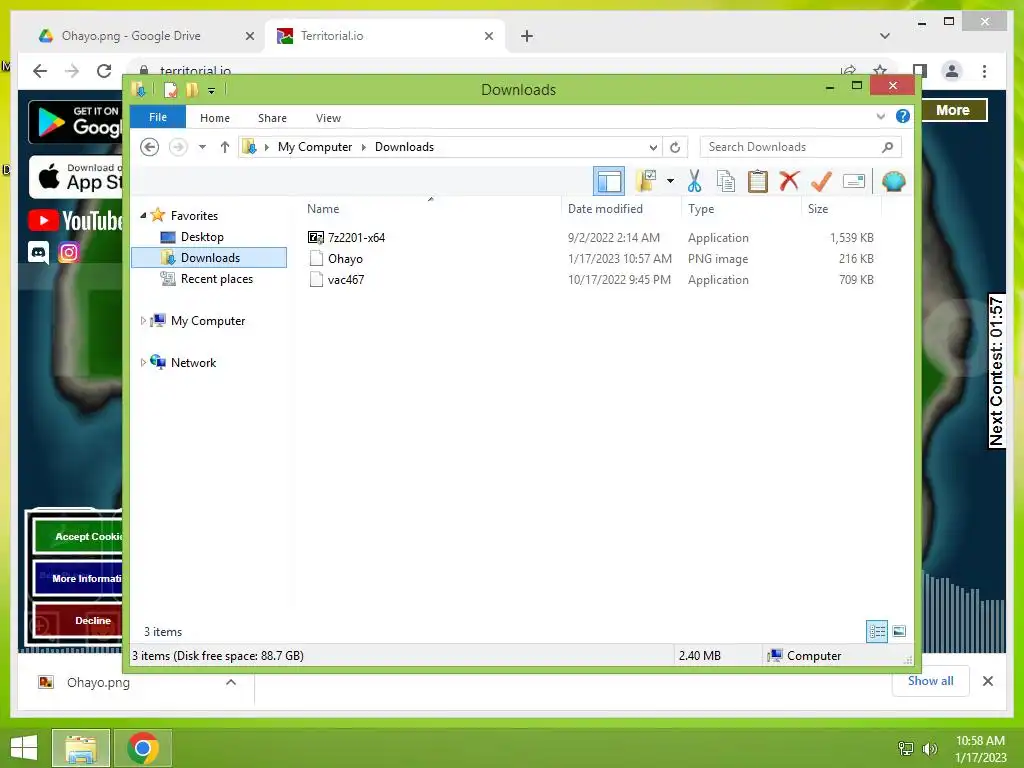Click the quick access Properties icon in titlebar
Viewport: 1024px width, 768px height.
171,89
